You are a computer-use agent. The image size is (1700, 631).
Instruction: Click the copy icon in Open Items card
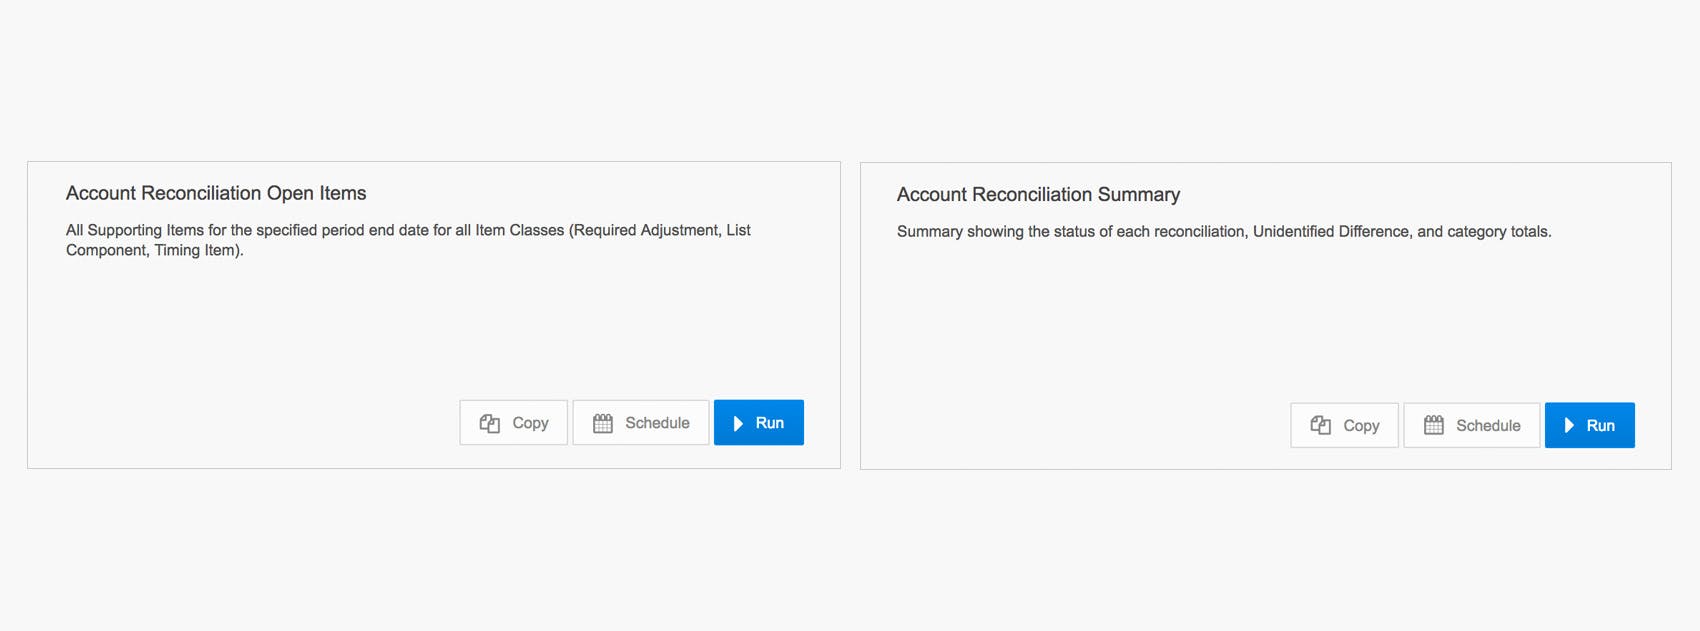pos(489,423)
